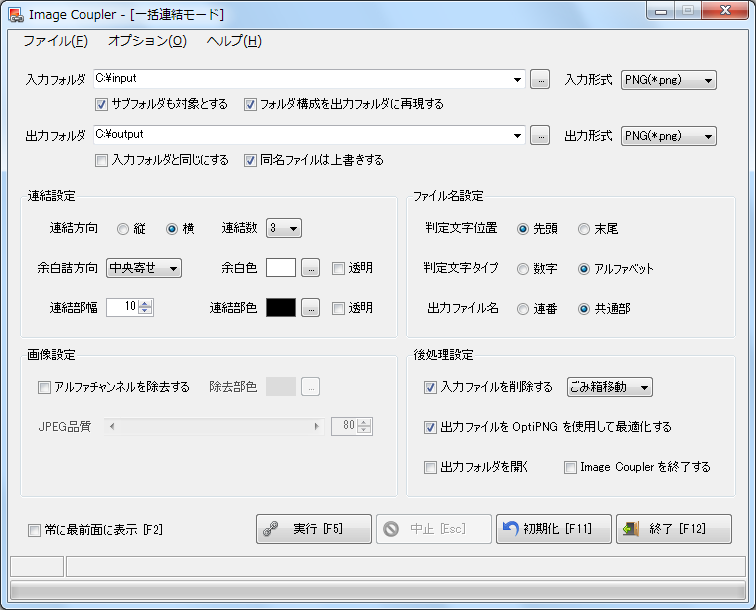Click the 初期化 [F11] reset button
Image resolution: width=756 pixels, height=610 pixels.
pyautogui.click(x=553, y=529)
